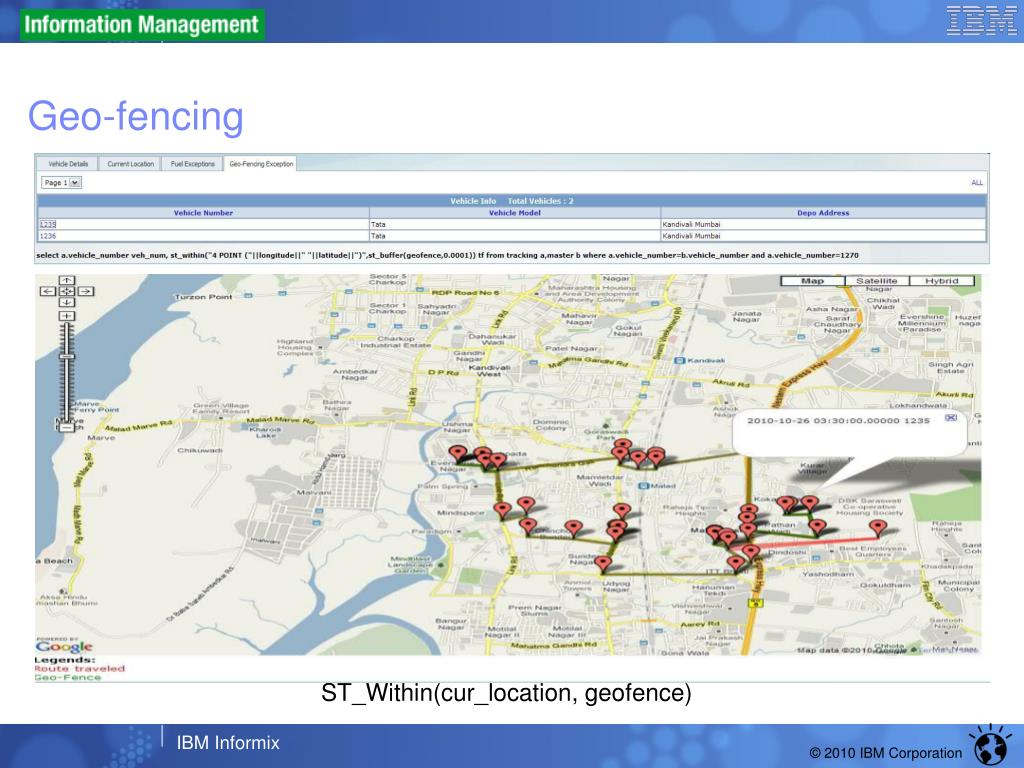Click the Turzon Point map label
The image size is (1024, 768).
(203, 296)
